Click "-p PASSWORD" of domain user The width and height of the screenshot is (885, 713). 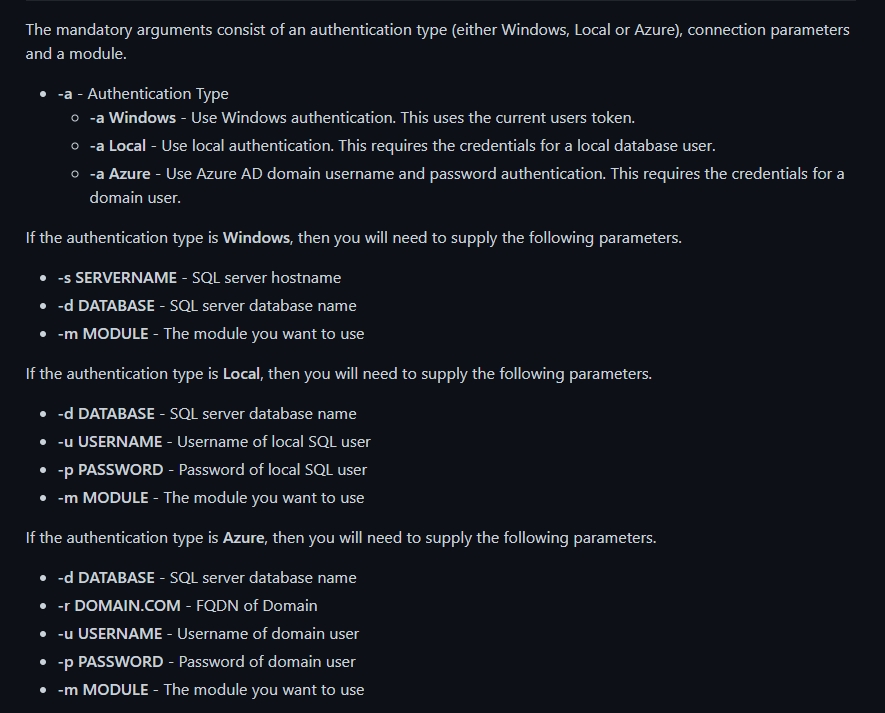point(110,662)
